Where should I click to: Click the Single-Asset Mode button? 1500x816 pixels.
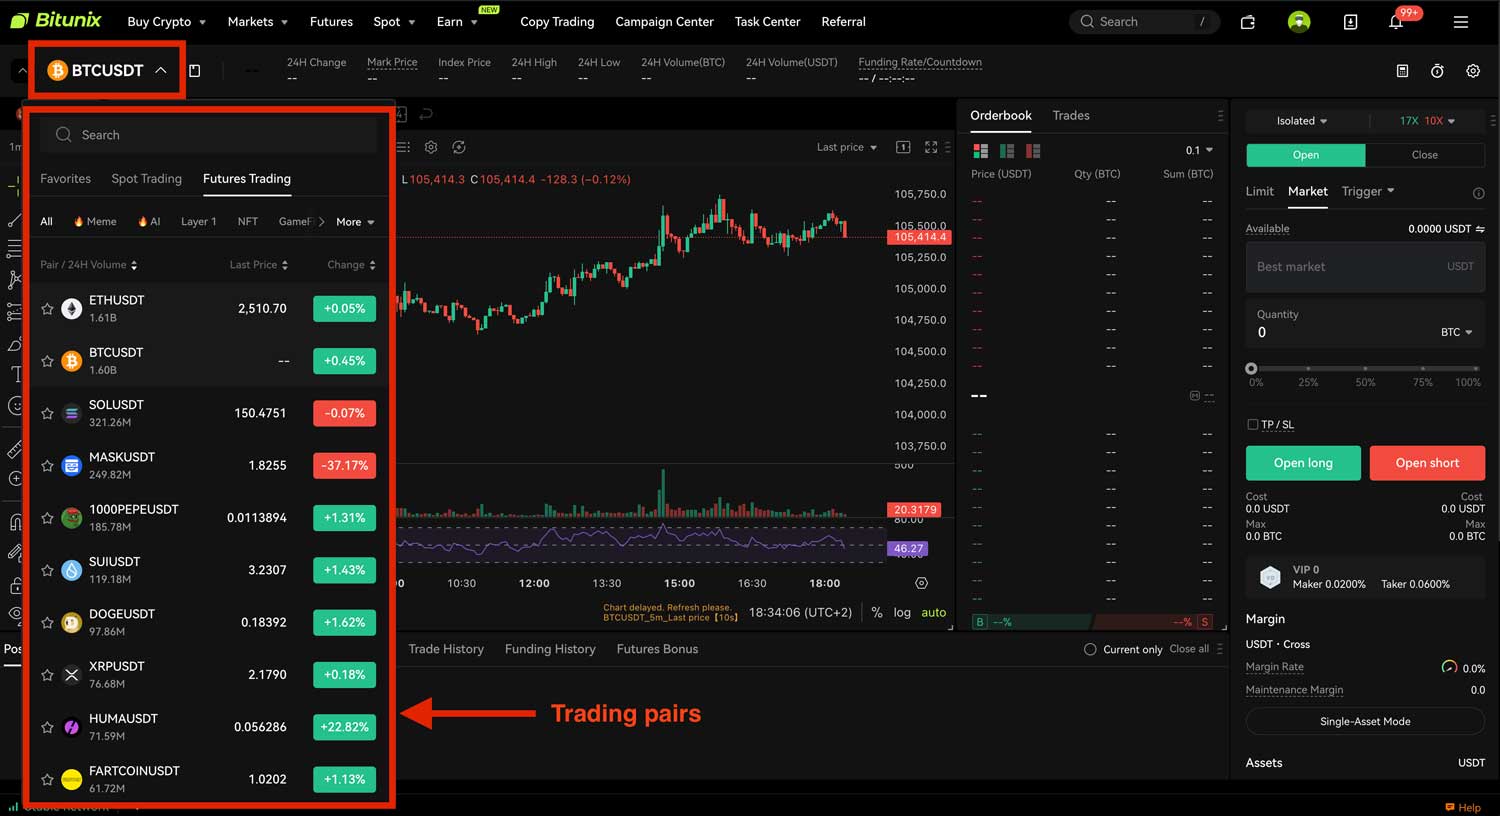1364,721
